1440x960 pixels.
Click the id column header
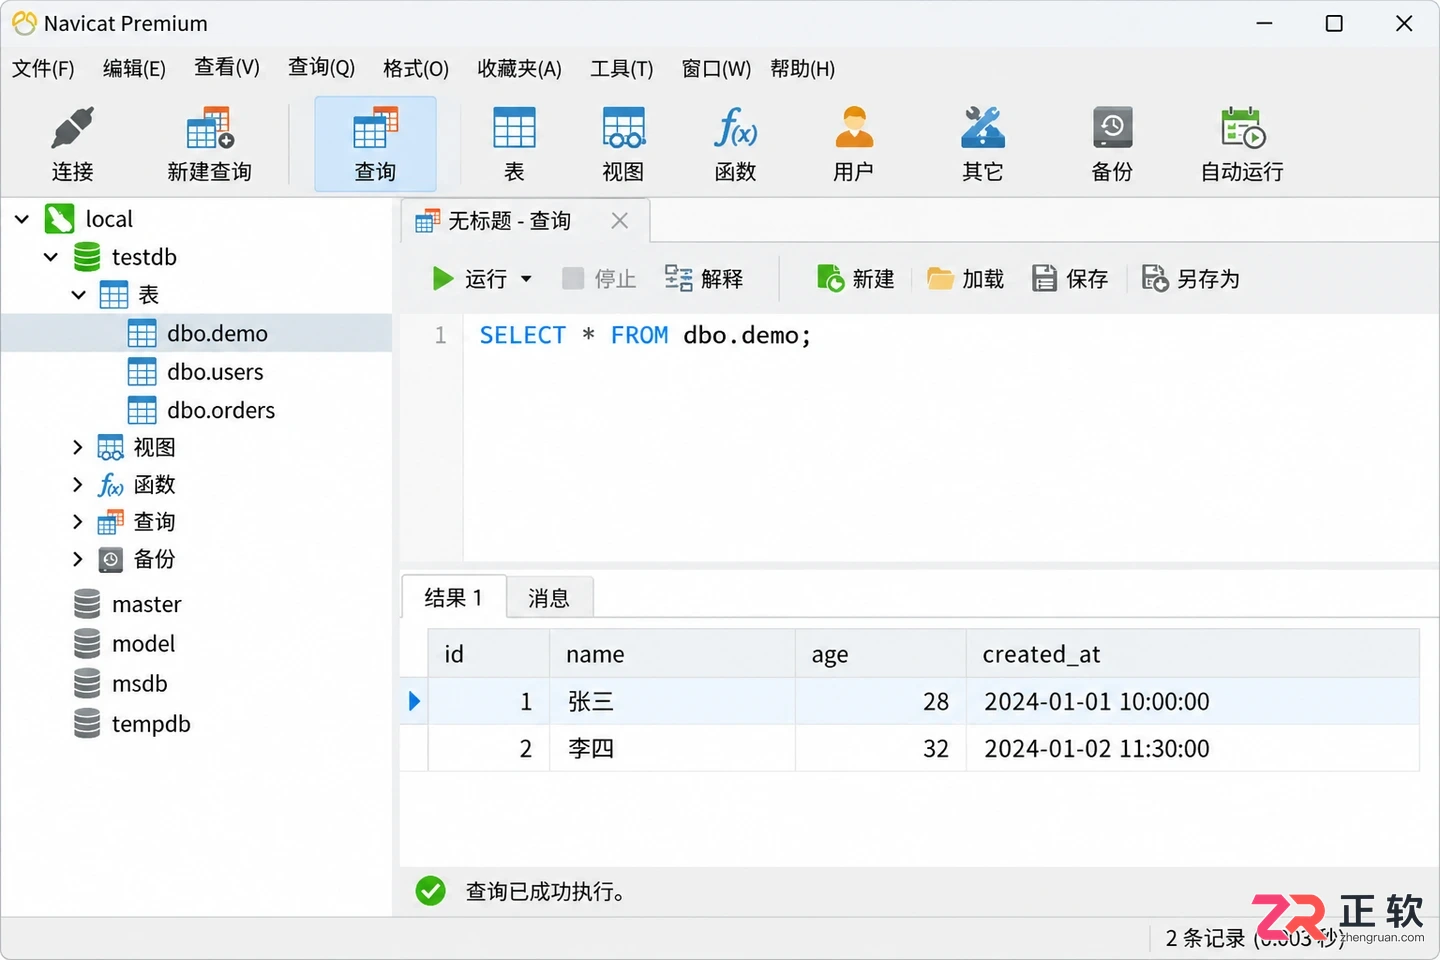(489, 654)
